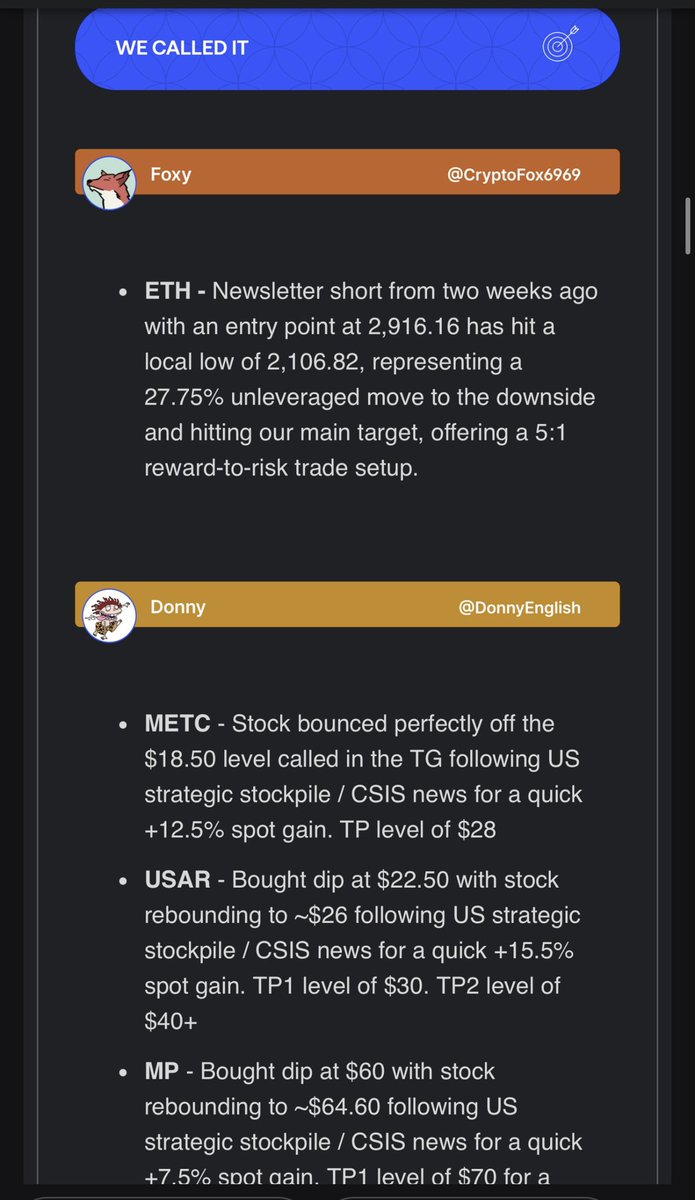Viewport: 695px width, 1200px height.
Task: Open the @DonnyEnglish handle link
Action: [x=519, y=607]
